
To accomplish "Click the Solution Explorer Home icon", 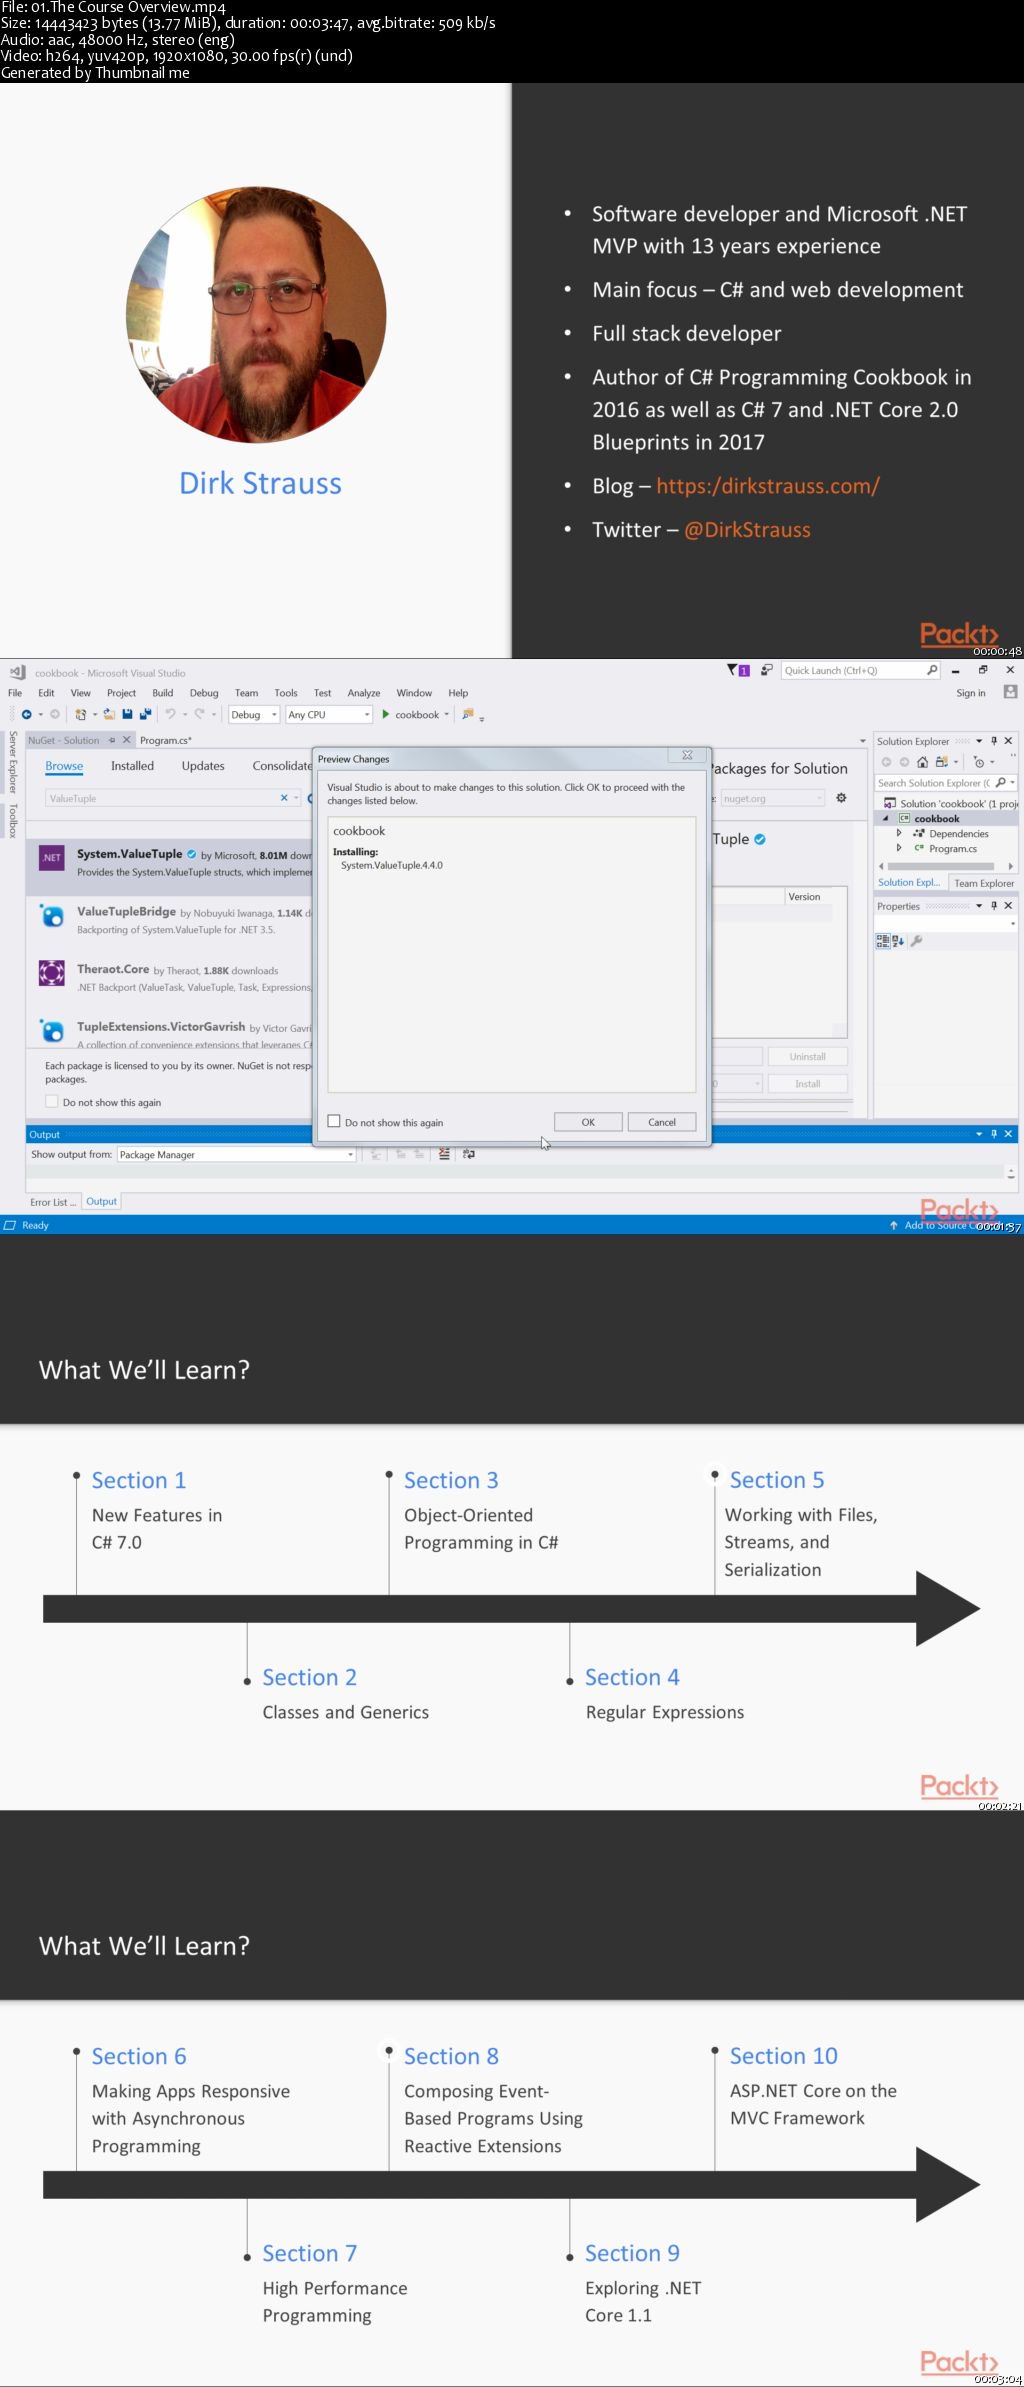I will coord(922,762).
